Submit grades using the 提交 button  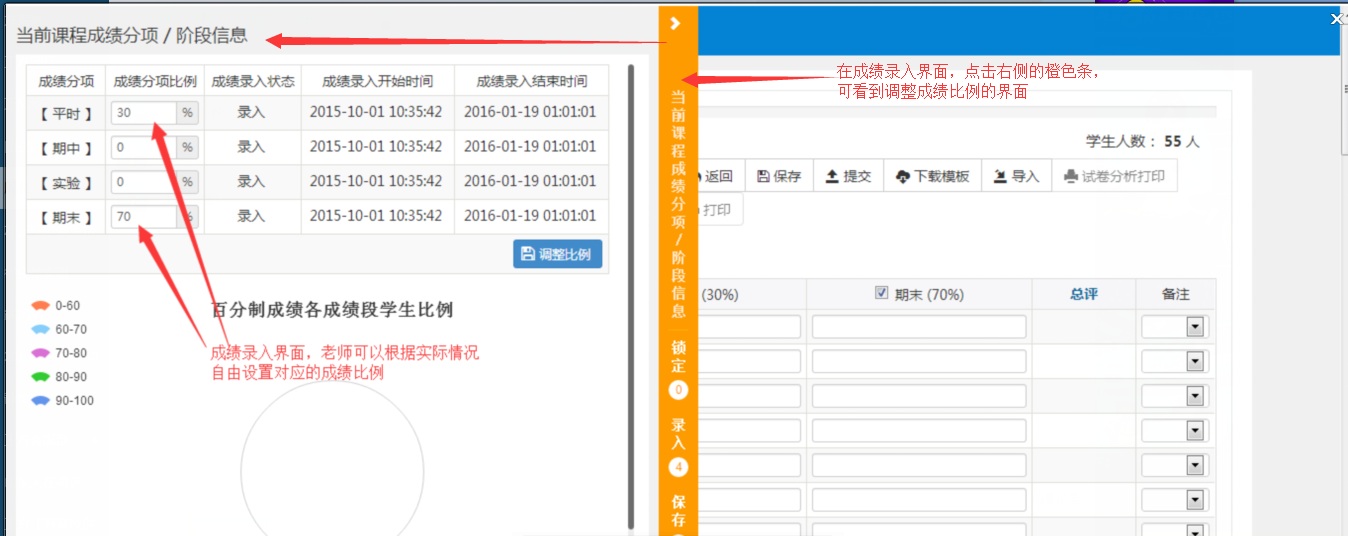pos(848,176)
